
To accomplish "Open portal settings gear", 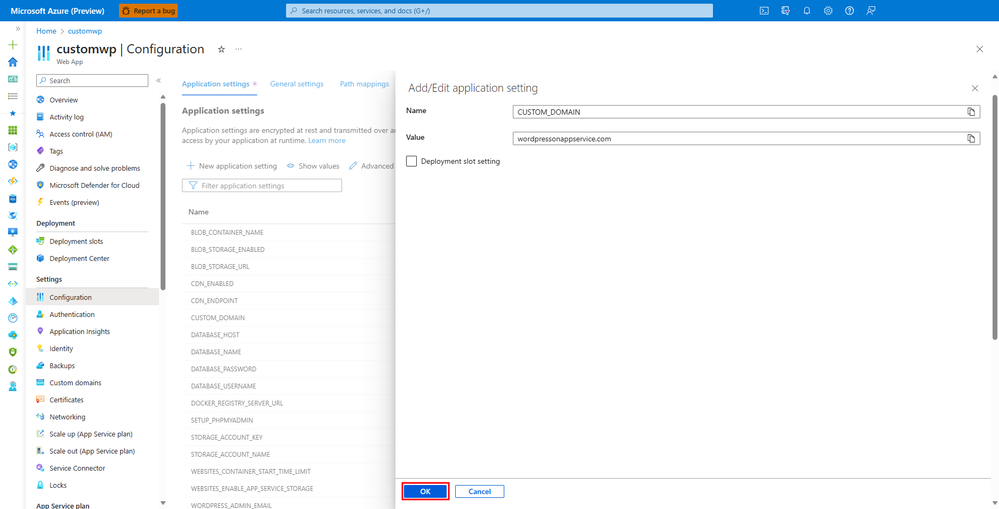I will click(x=828, y=11).
